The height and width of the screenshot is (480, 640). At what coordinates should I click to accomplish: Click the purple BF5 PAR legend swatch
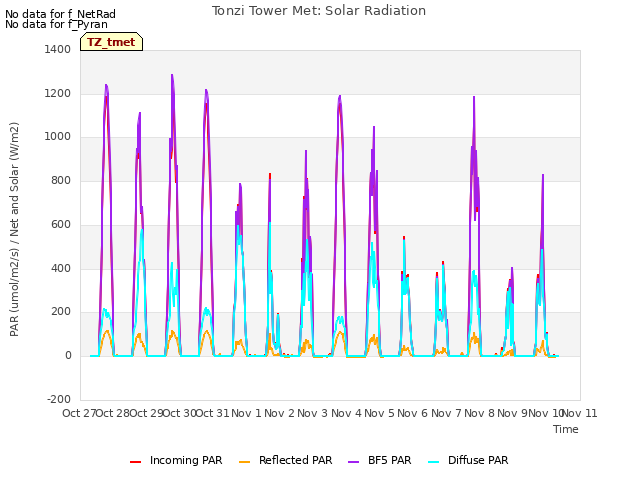click(353, 462)
